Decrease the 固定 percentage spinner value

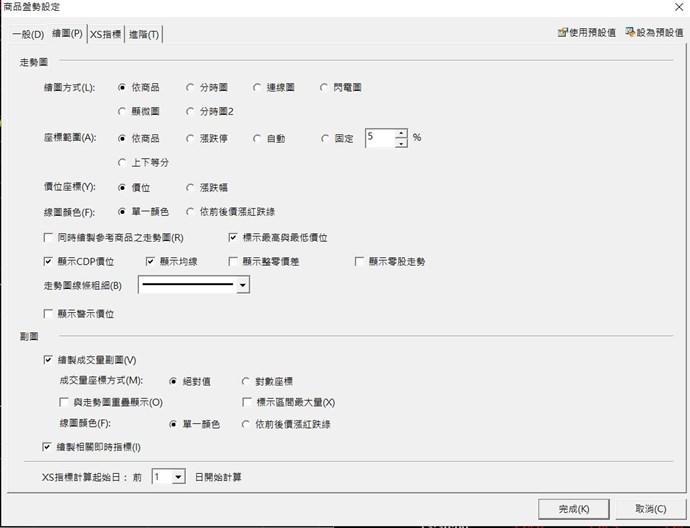click(x=401, y=143)
